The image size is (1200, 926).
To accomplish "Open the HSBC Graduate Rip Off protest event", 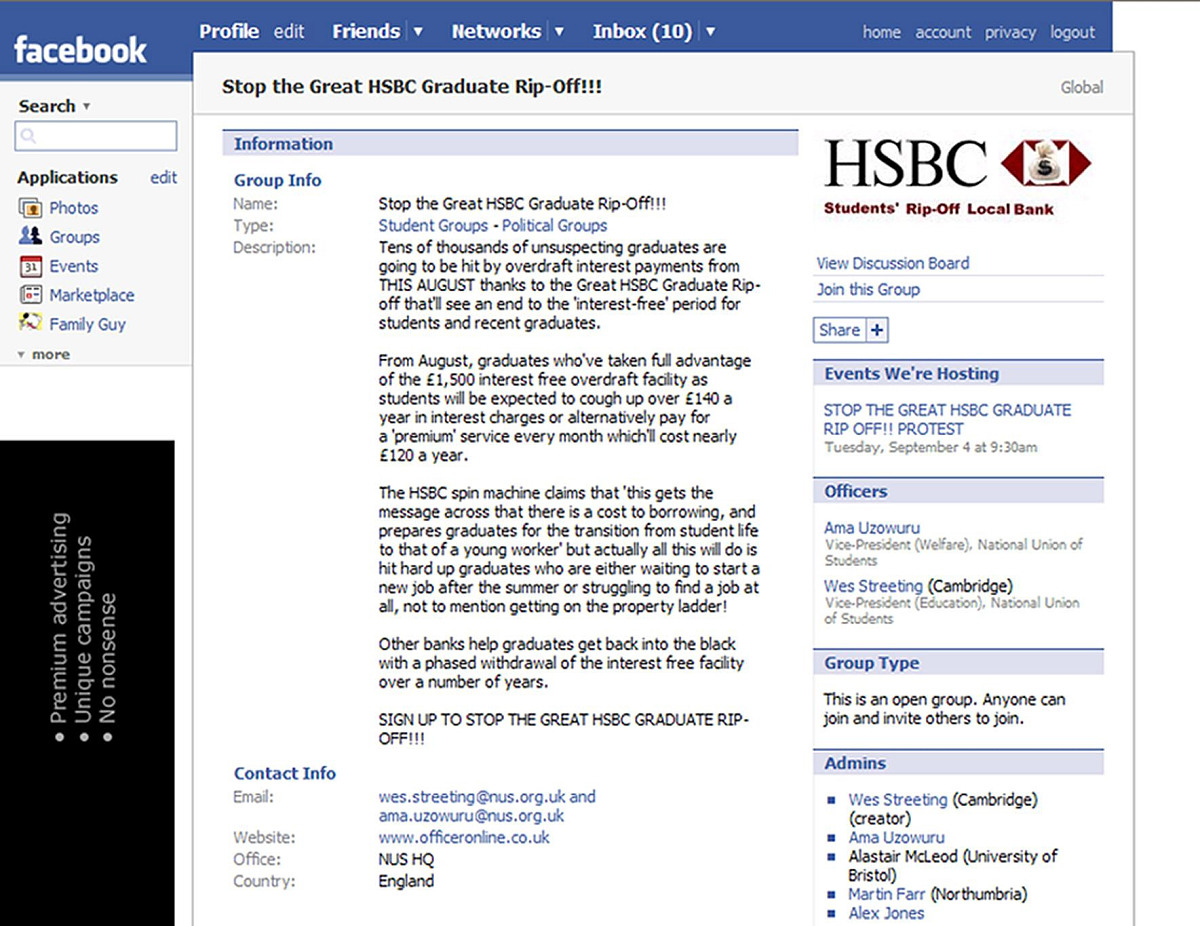I will (x=947, y=419).
